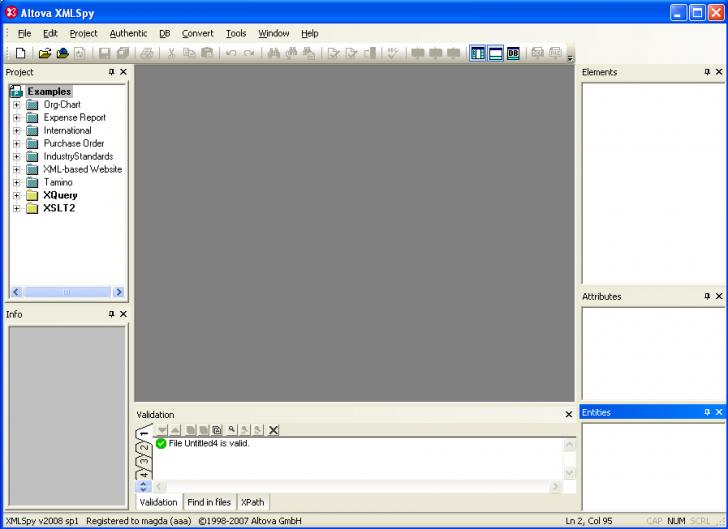Click the Project panel horizontal scrollbar
The height and width of the screenshot is (529, 728).
pos(66,292)
